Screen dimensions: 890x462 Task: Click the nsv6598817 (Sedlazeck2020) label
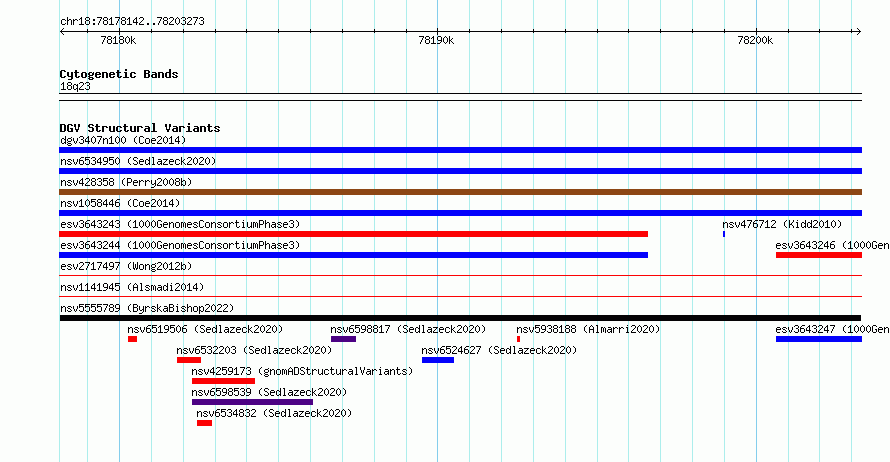pyautogui.click(x=408, y=329)
